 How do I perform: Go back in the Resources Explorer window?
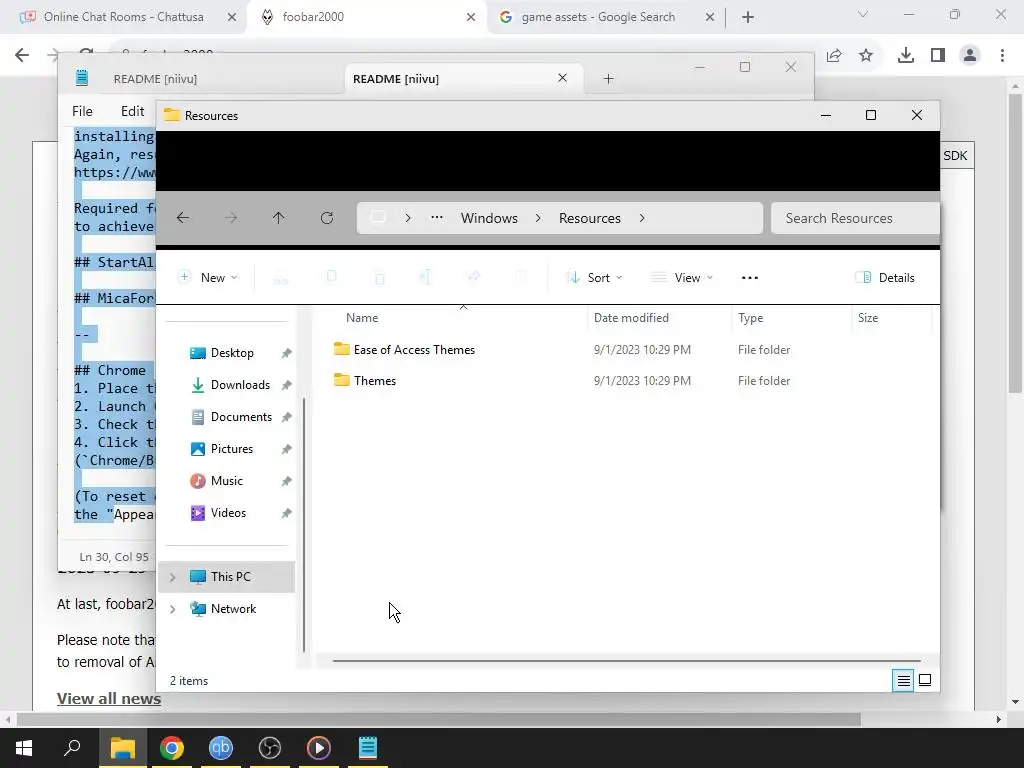[x=183, y=218]
